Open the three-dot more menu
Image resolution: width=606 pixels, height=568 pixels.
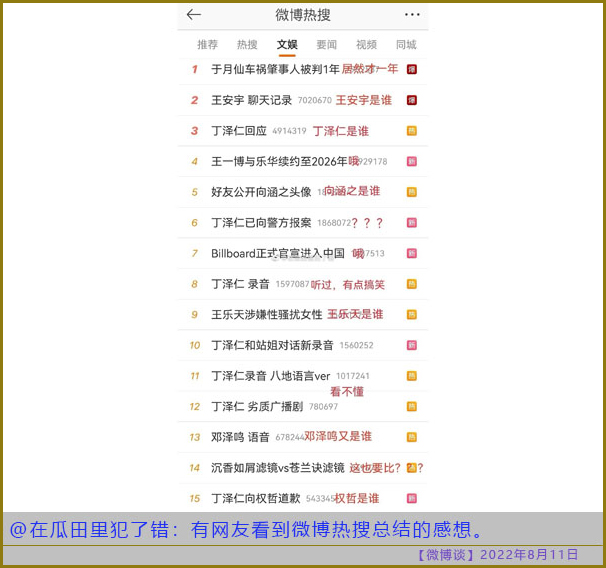pos(412,15)
